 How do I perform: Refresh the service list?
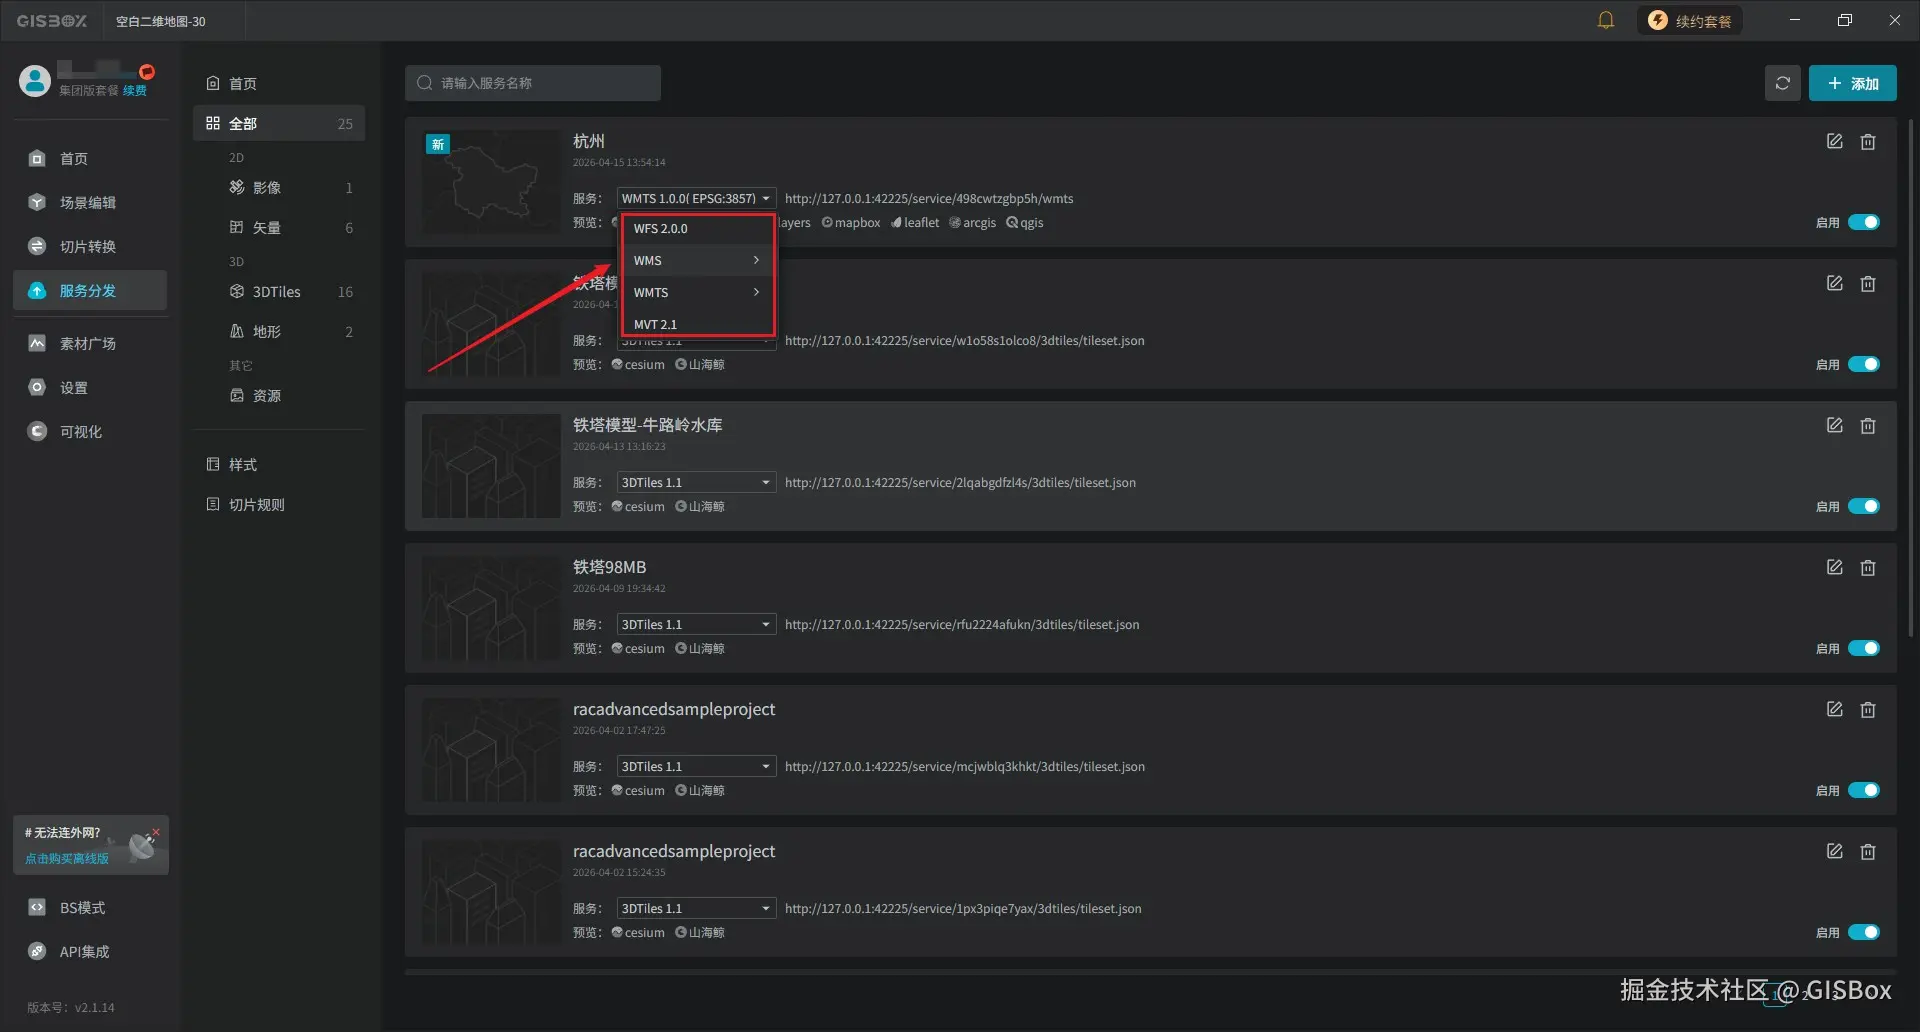coord(1783,83)
